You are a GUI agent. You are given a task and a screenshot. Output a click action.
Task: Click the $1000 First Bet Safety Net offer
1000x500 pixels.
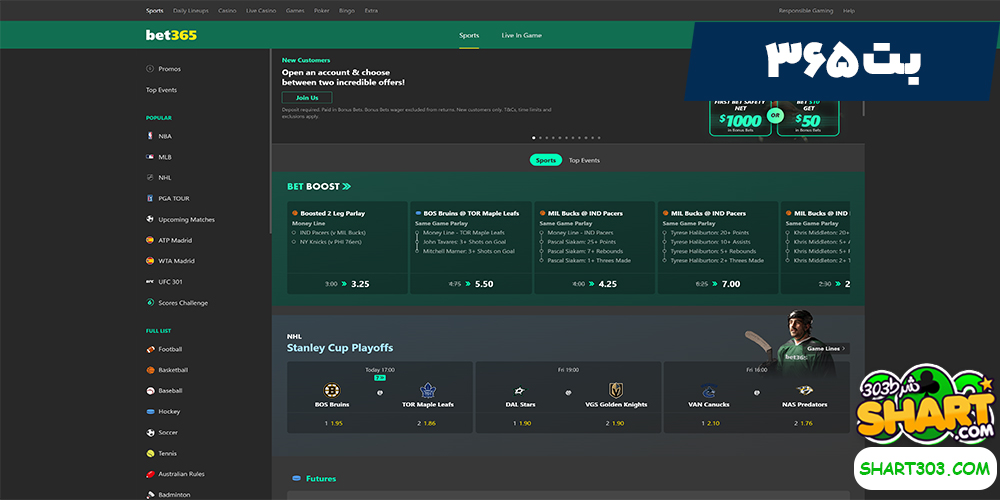(x=740, y=117)
